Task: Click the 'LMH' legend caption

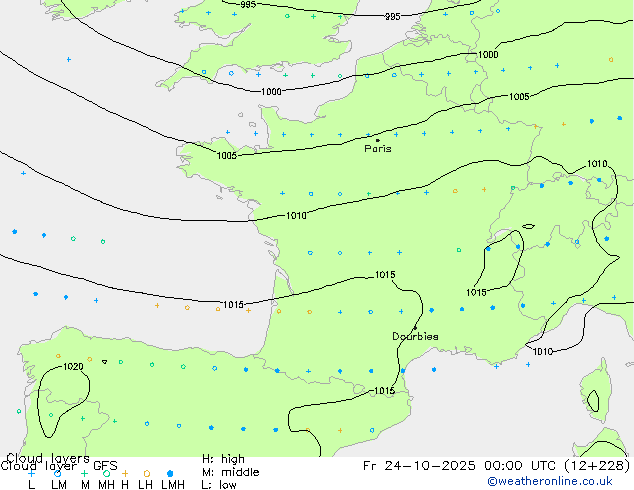Action: pyautogui.click(x=173, y=485)
